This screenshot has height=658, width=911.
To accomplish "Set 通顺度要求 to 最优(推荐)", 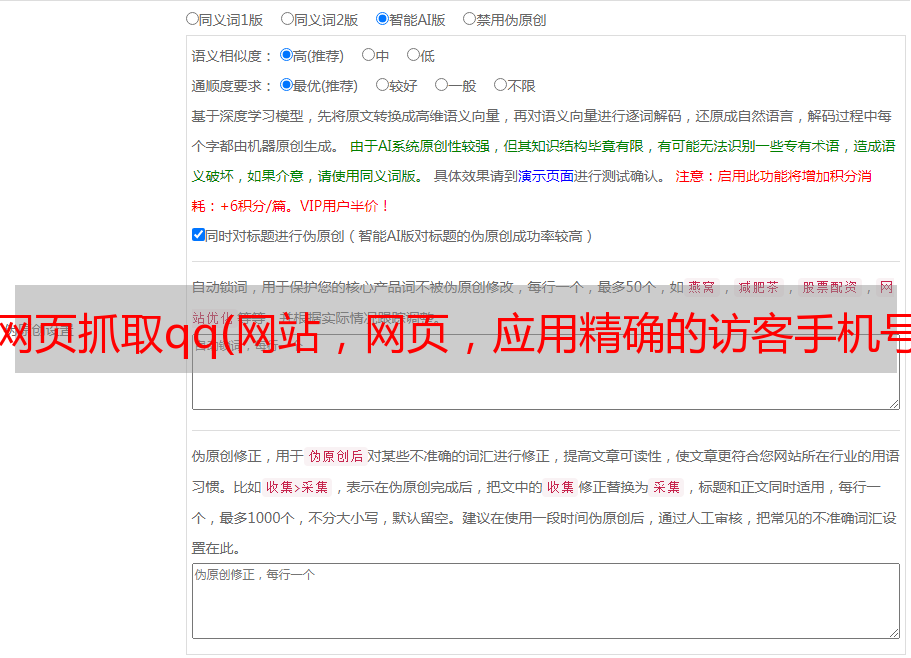I will click(286, 85).
